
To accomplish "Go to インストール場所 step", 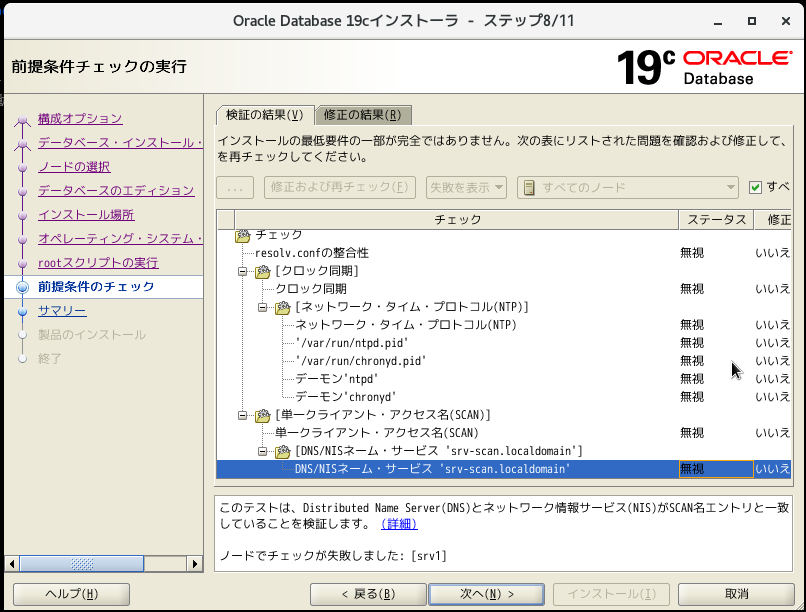I will 86,215.
